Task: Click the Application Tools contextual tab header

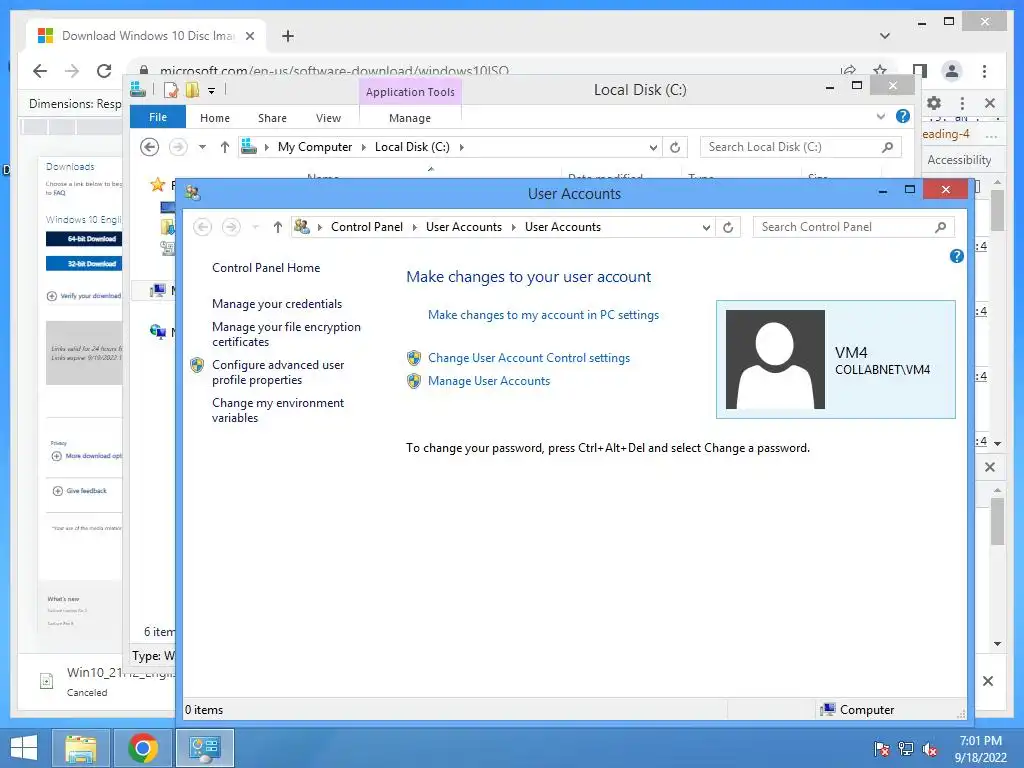Action: (410, 92)
